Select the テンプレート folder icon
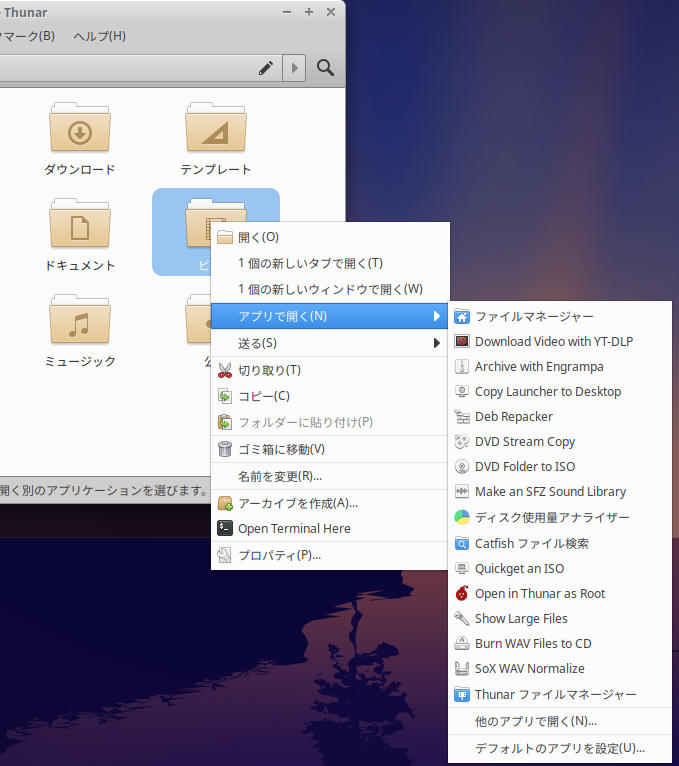 coord(215,127)
